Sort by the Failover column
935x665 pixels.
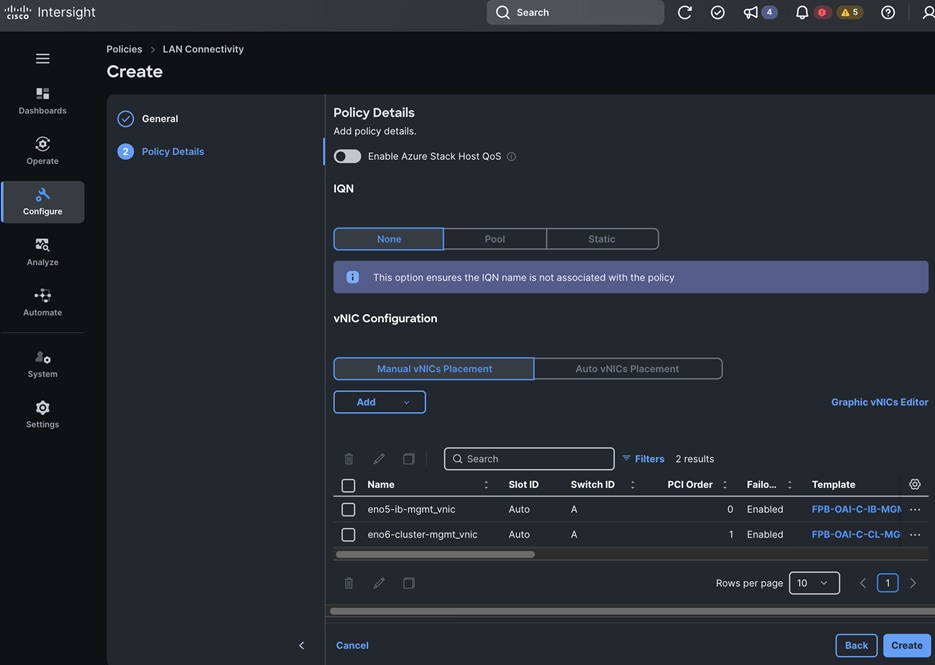pyautogui.click(x=790, y=484)
